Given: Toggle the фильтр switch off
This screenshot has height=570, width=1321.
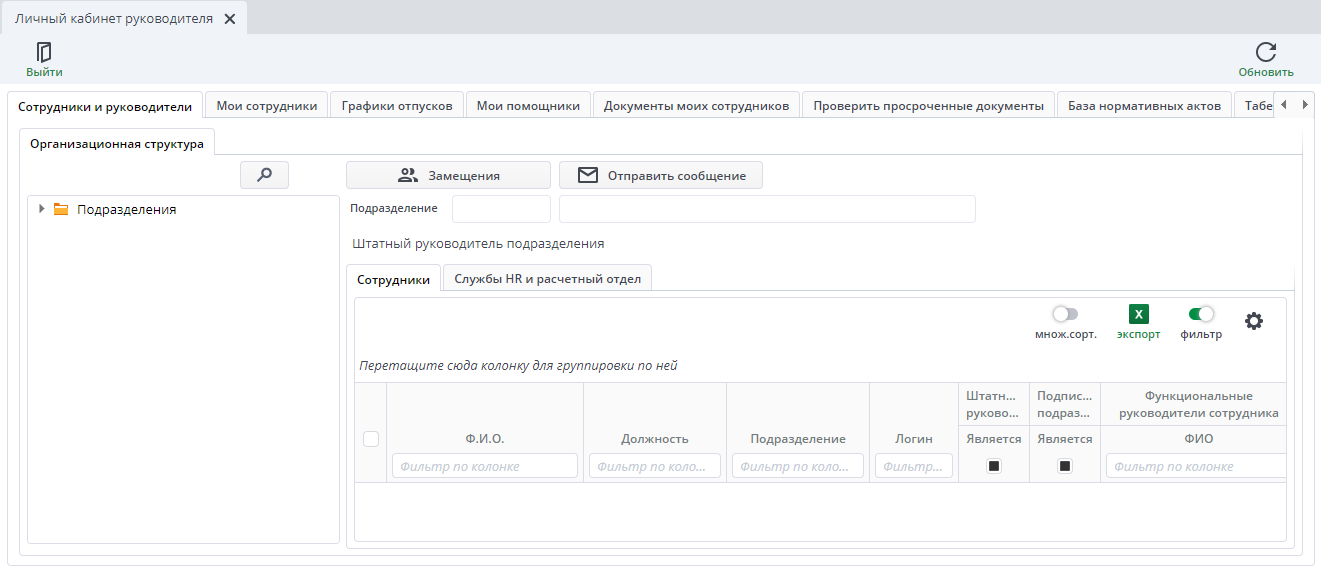Looking at the screenshot, I should click(1201, 314).
